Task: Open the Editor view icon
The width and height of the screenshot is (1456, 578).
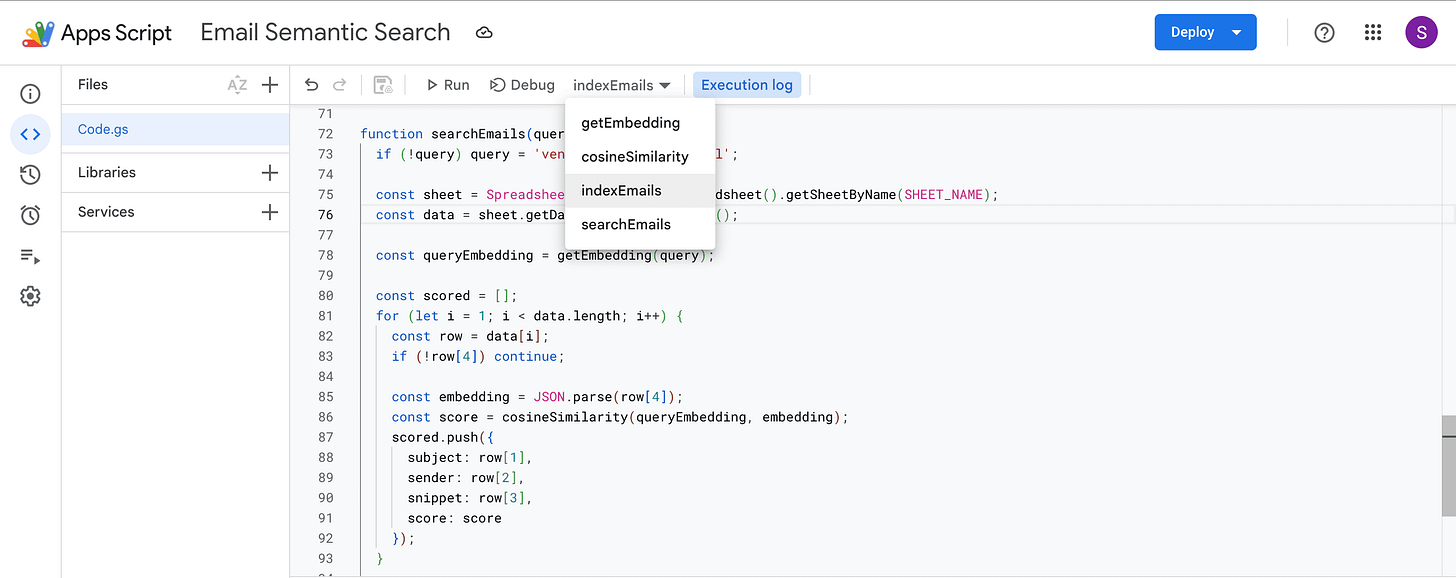Action: [30, 134]
